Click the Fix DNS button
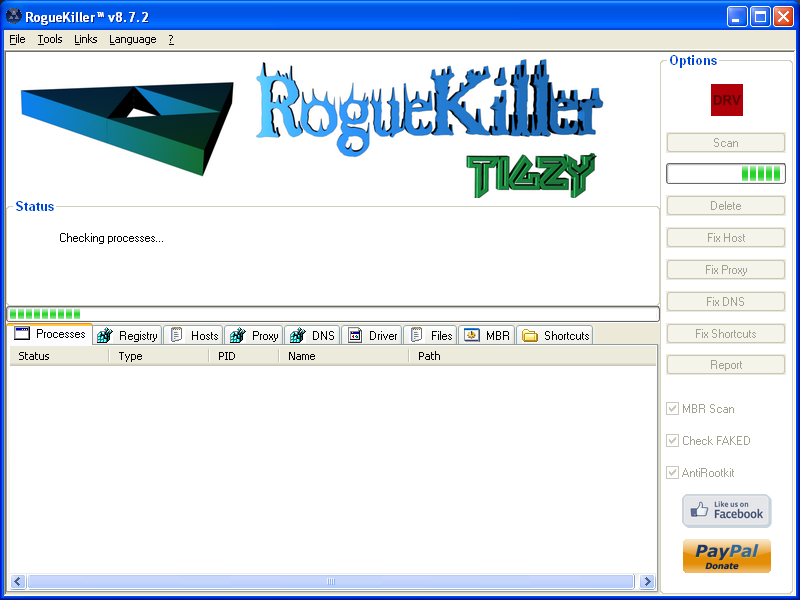 coord(726,302)
